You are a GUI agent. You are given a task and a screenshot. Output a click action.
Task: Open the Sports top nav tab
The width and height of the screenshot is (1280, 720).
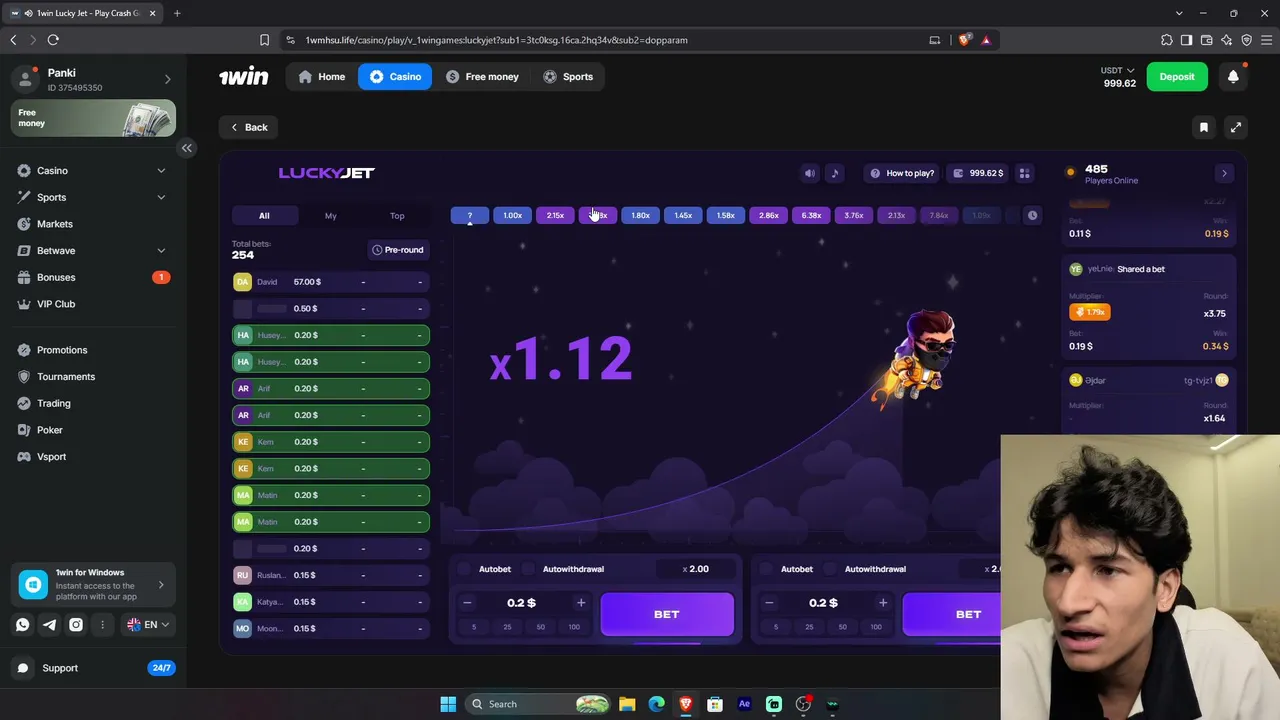pos(568,77)
